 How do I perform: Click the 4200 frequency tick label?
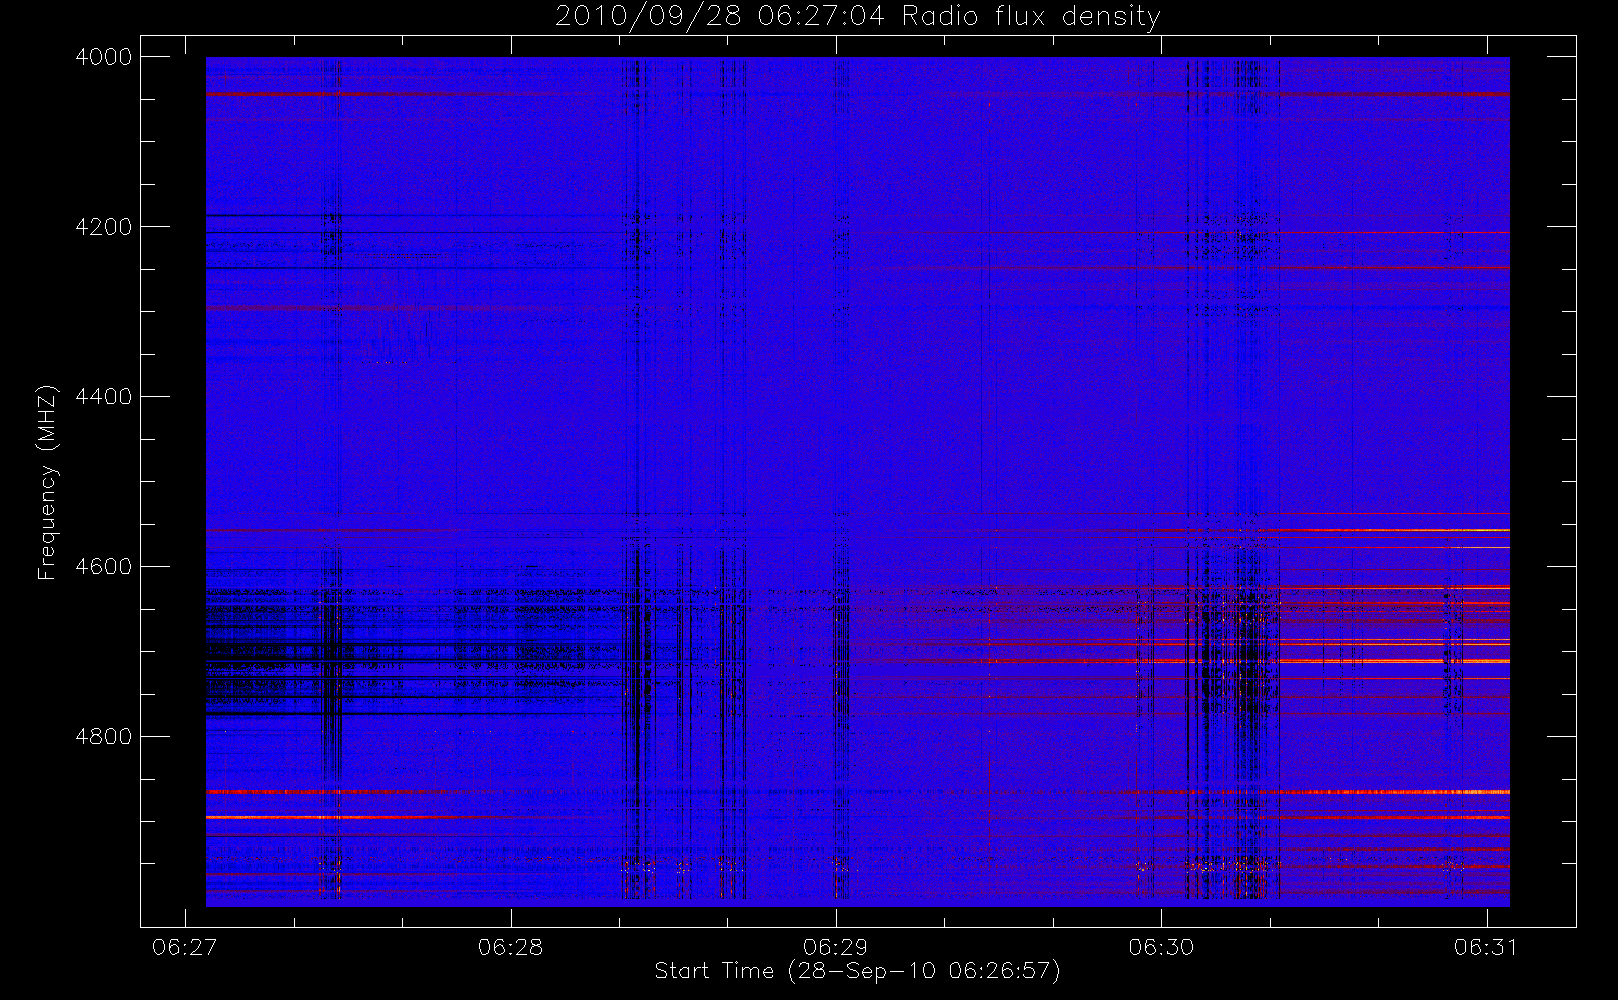(x=104, y=227)
